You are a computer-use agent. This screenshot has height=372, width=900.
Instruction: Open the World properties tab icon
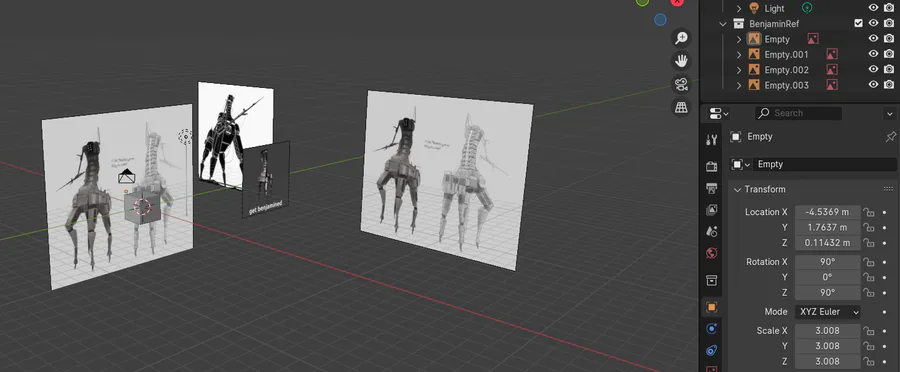tap(712, 253)
